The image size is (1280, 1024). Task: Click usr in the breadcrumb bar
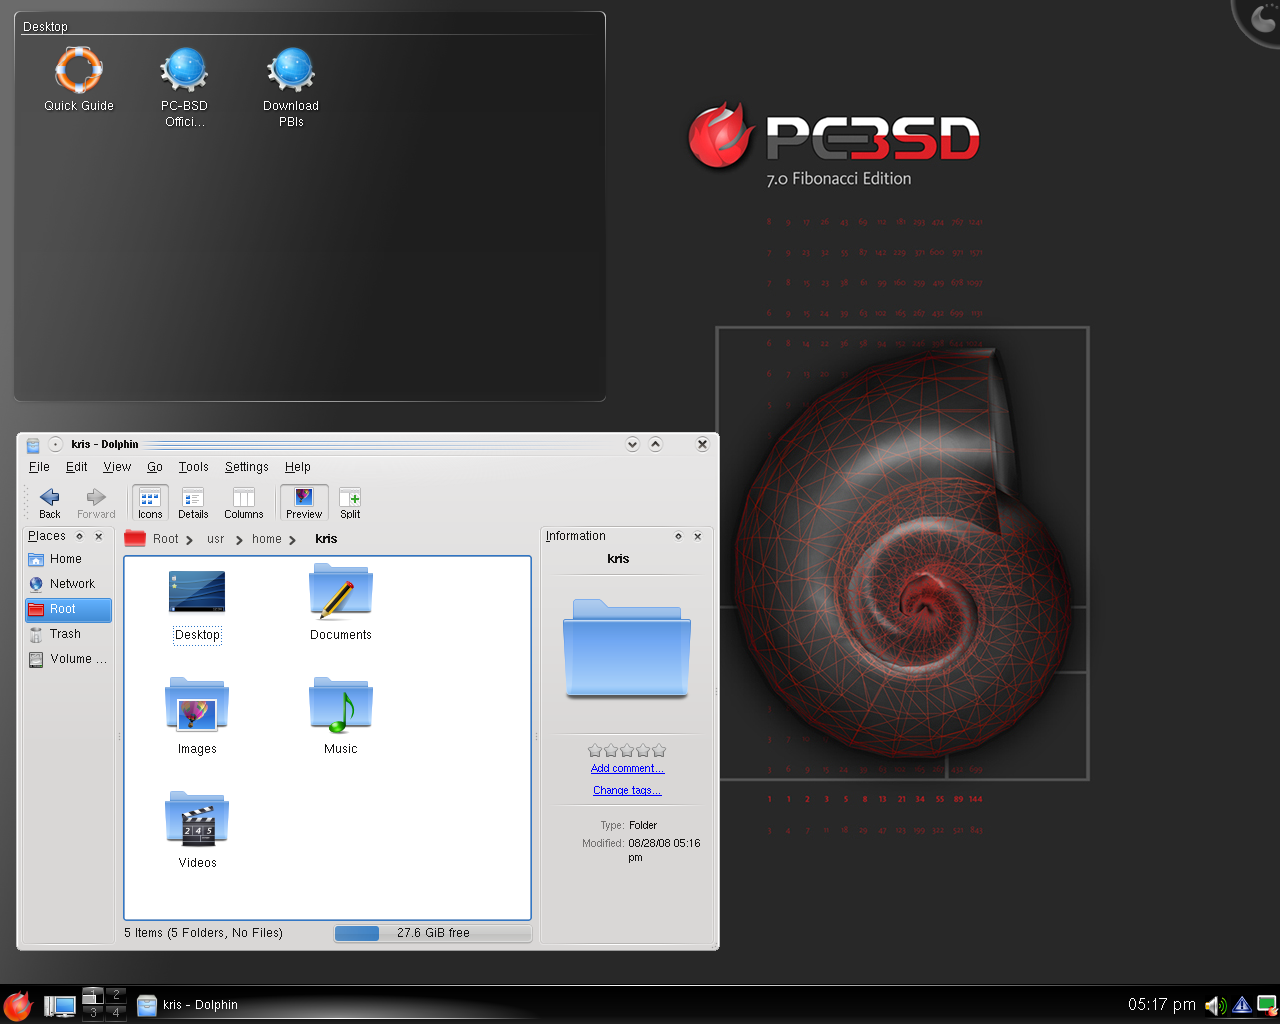[x=216, y=539]
